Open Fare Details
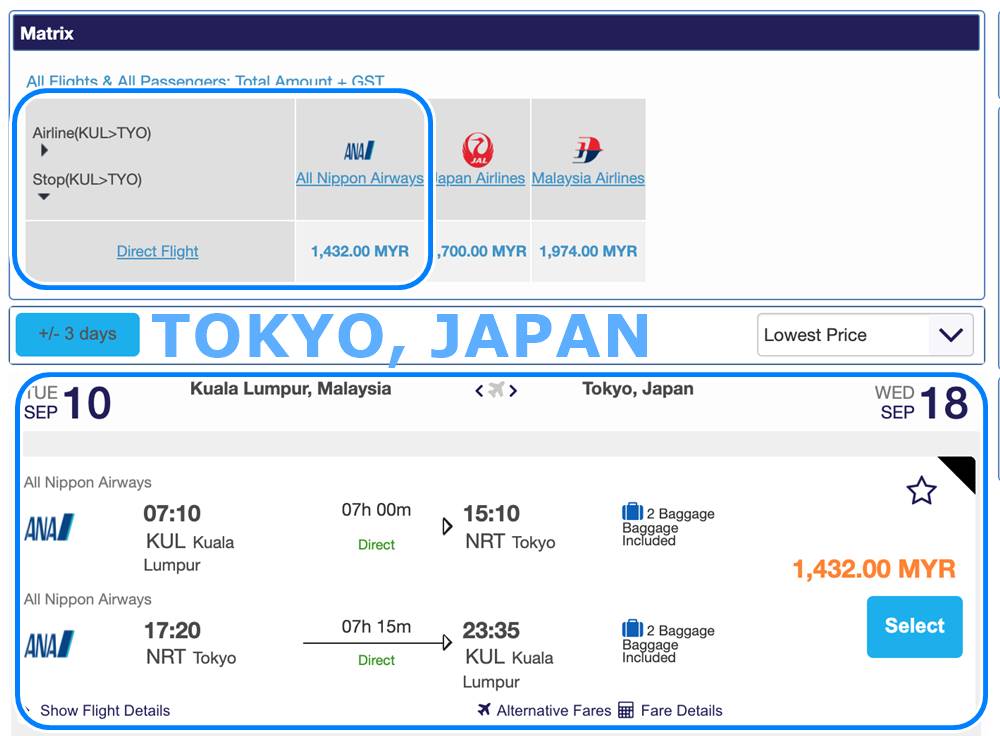The width and height of the screenshot is (1000, 736). pos(681,710)
